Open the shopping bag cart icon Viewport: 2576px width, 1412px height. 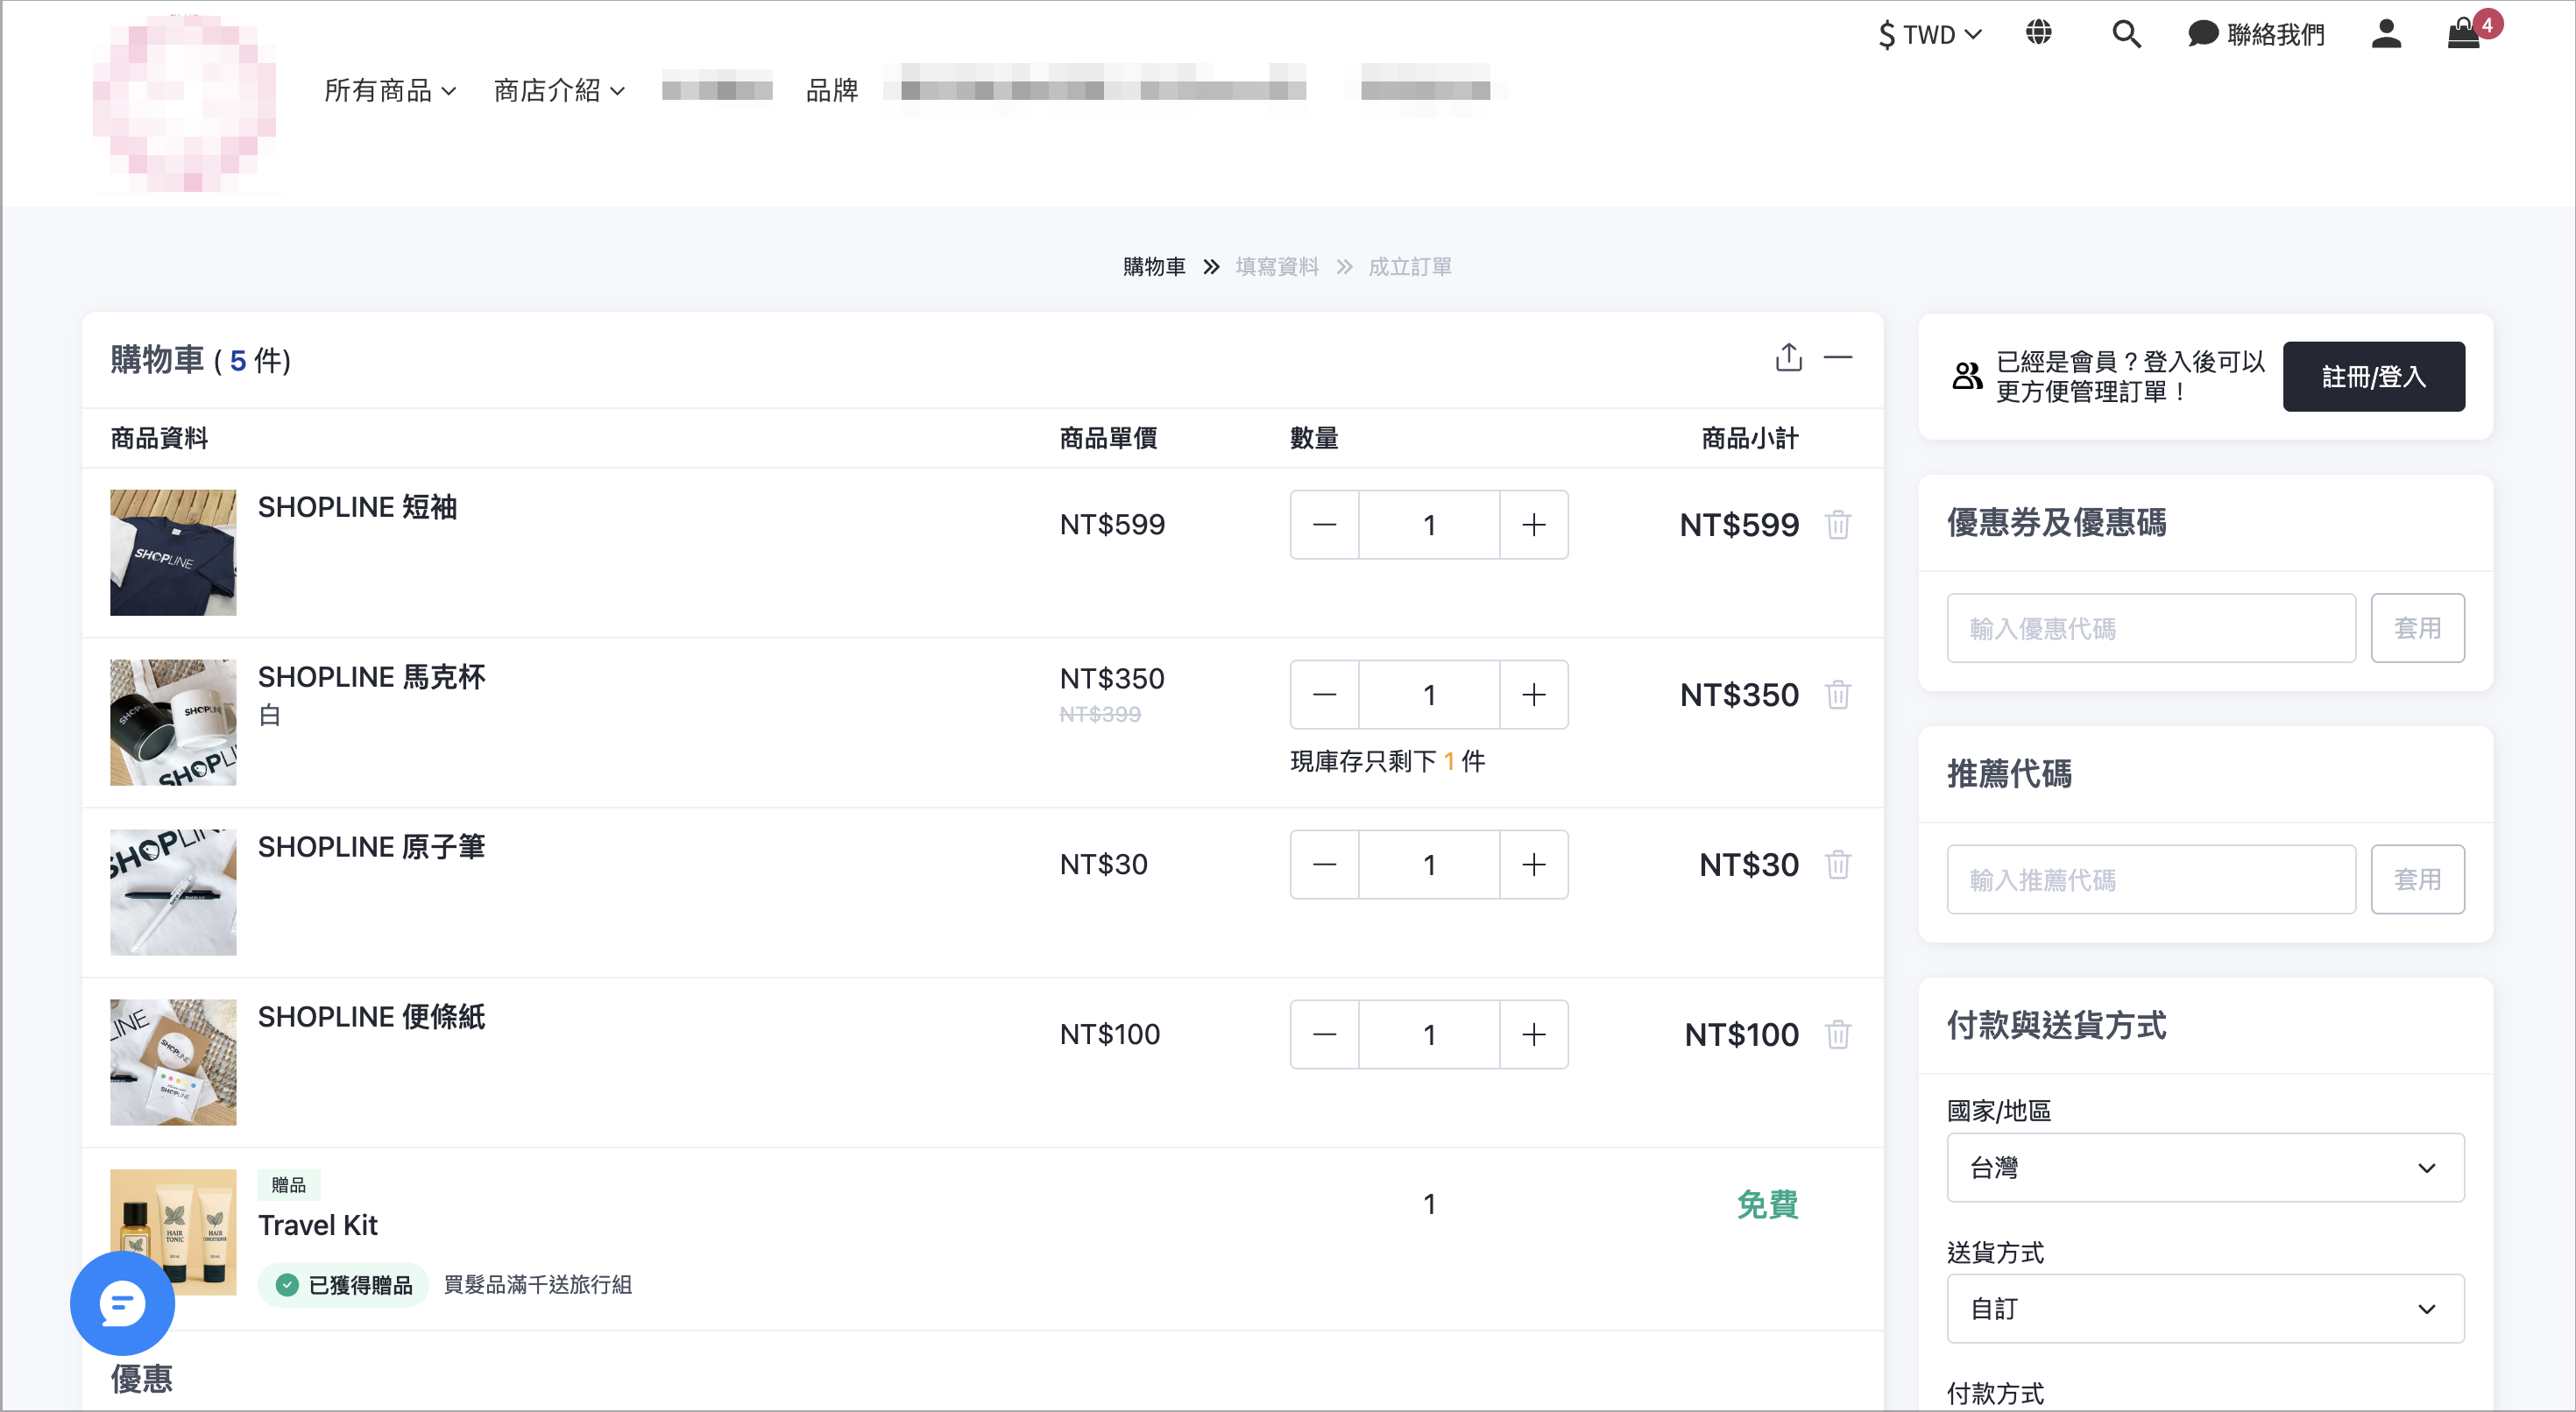(x=2463, y=33)
